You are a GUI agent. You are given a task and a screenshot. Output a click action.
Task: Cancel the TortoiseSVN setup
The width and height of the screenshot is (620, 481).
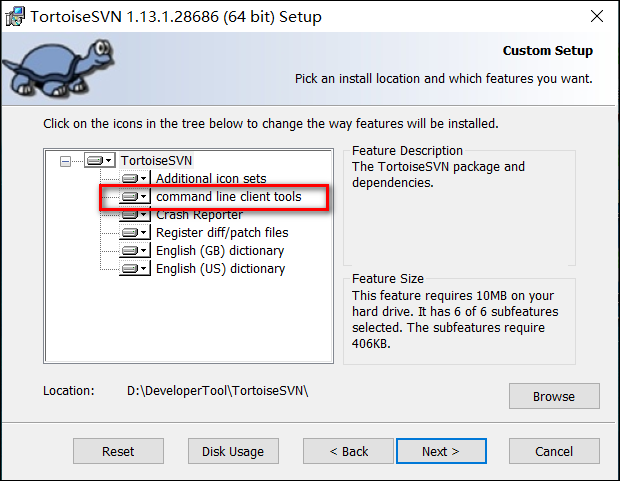click(554, 451)
